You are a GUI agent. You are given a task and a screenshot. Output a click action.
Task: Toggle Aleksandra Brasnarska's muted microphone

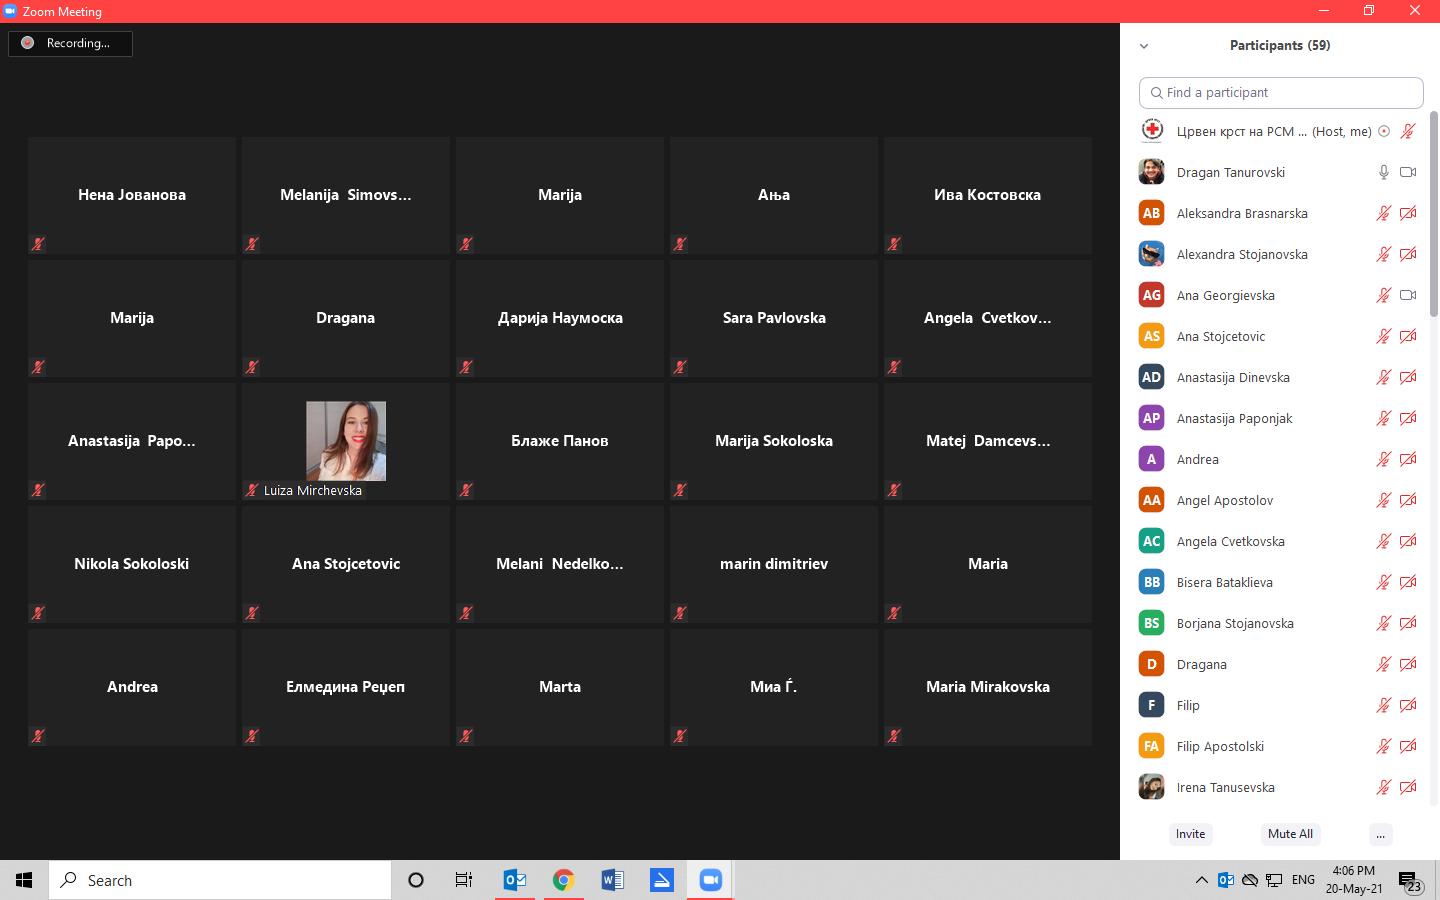click(1383, 213)
